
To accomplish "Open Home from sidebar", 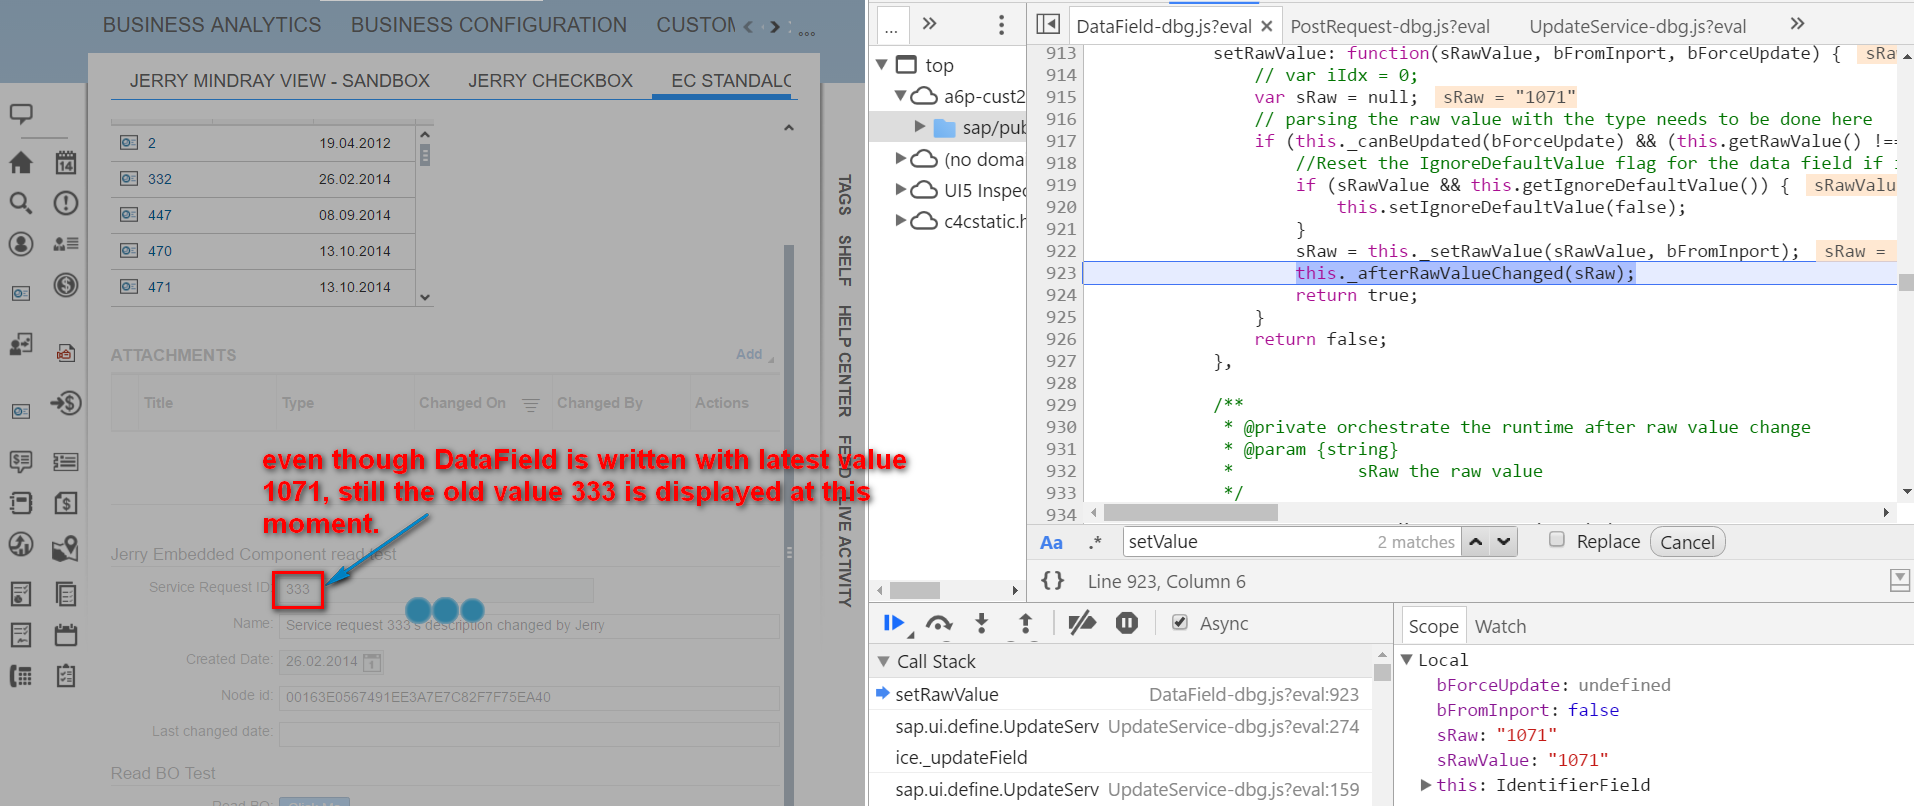I will pos(21,163).
